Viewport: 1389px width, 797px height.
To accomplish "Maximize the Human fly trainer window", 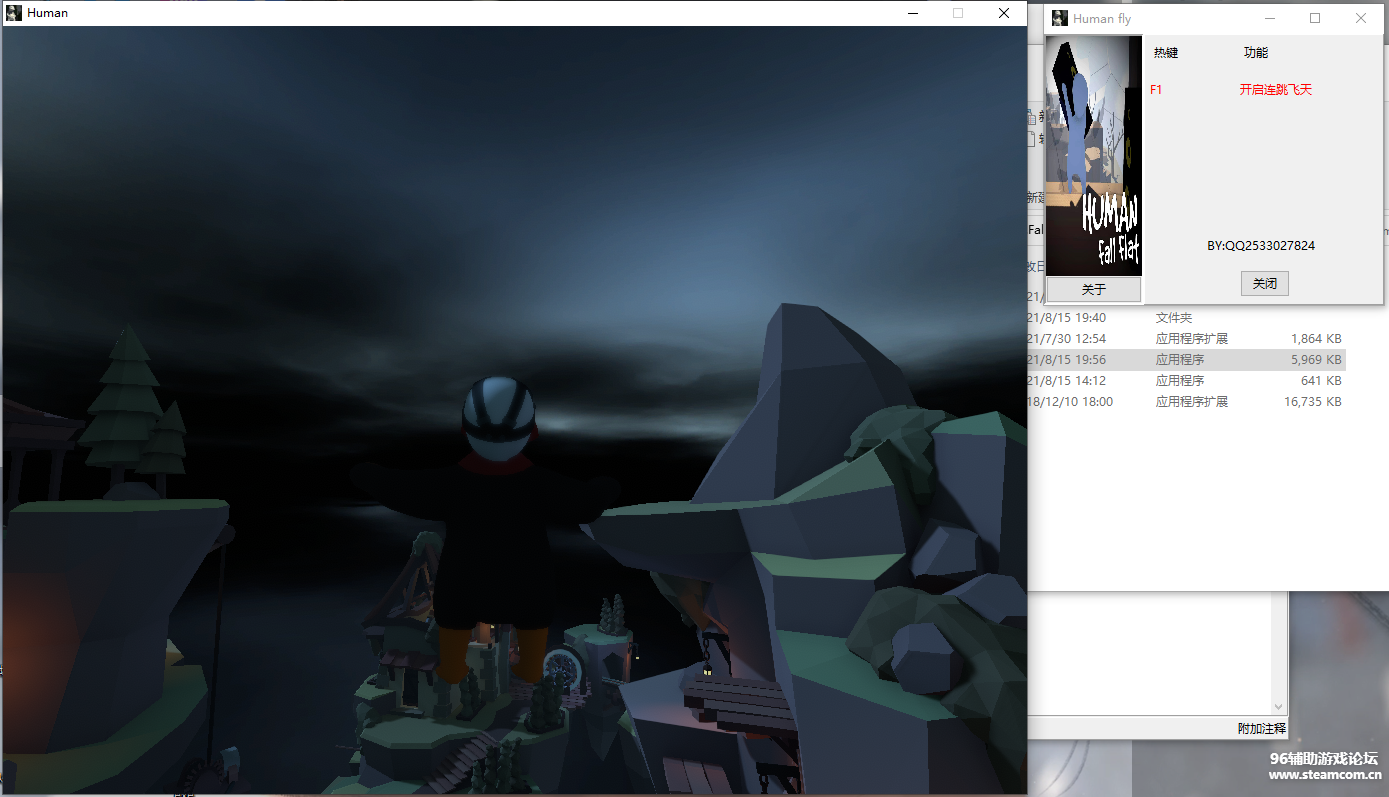I will tap(1315, 18).
